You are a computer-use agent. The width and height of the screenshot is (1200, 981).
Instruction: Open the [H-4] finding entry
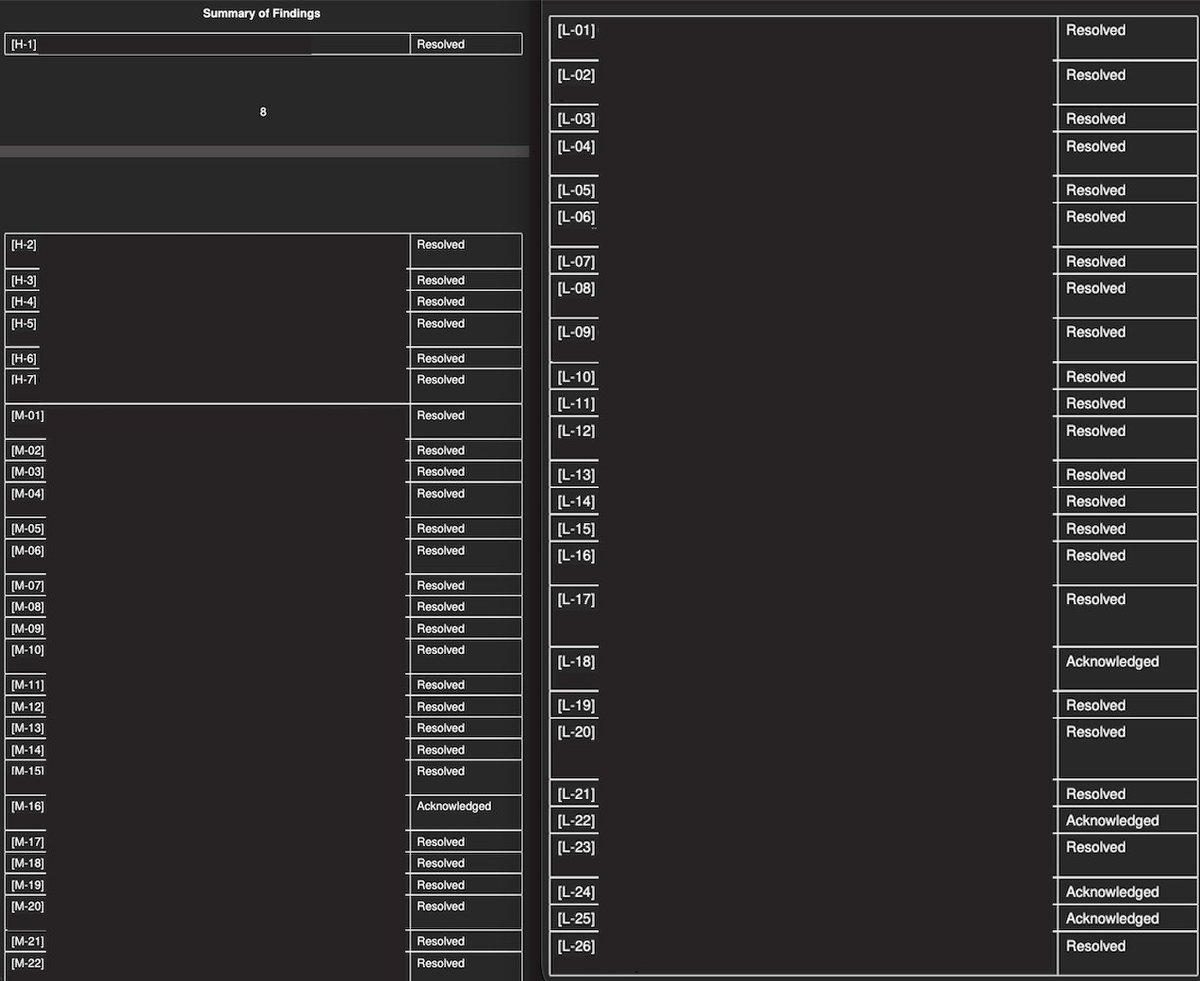(x=24, y=302)
